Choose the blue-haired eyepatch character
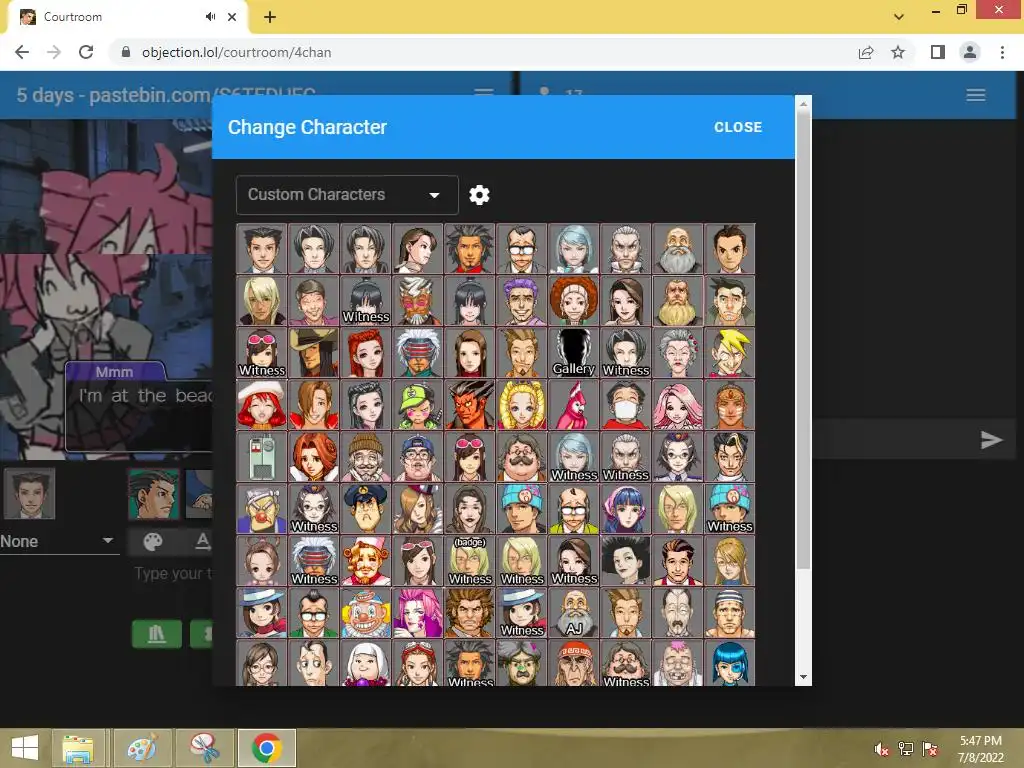1024x768 pixels. 729,663
